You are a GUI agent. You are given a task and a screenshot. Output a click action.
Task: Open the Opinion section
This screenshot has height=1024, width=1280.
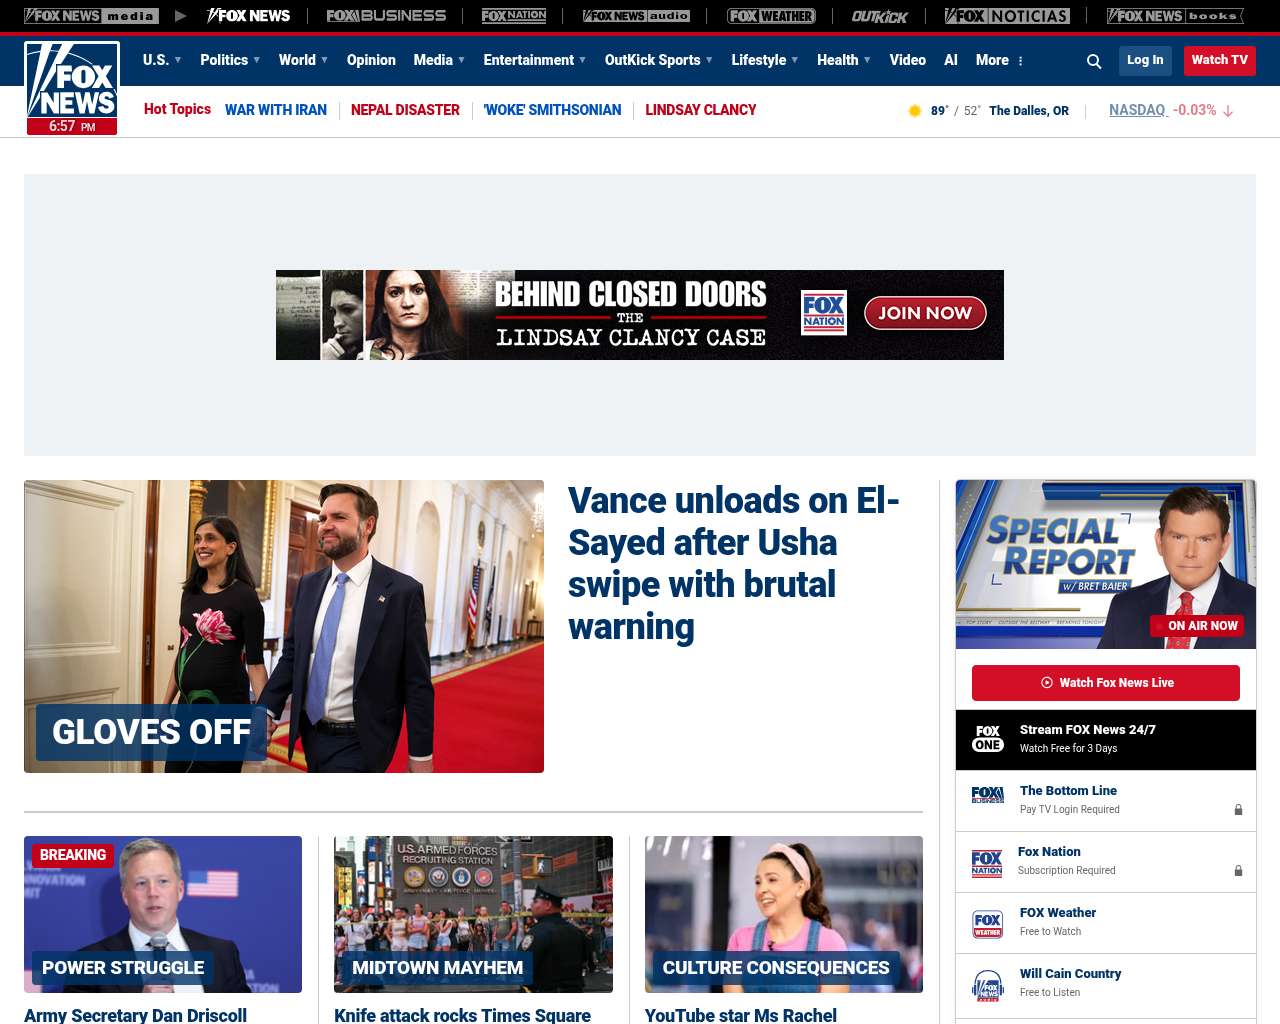pyautogui.click(x=371, y=60)
